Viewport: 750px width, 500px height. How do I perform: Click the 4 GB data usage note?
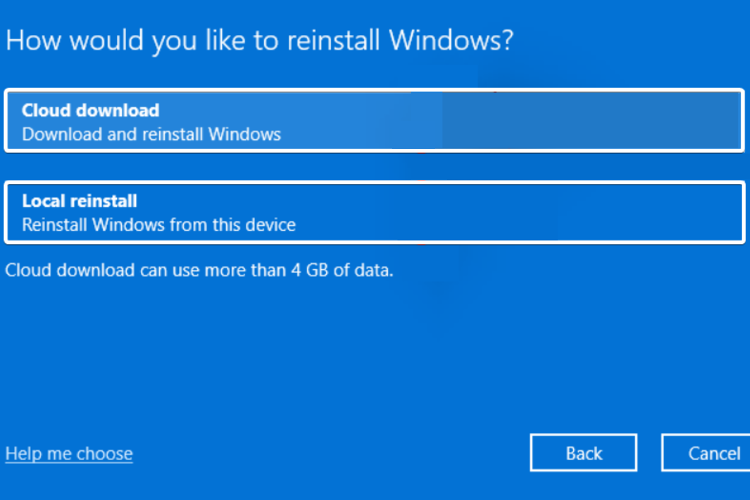pos(199,269)
